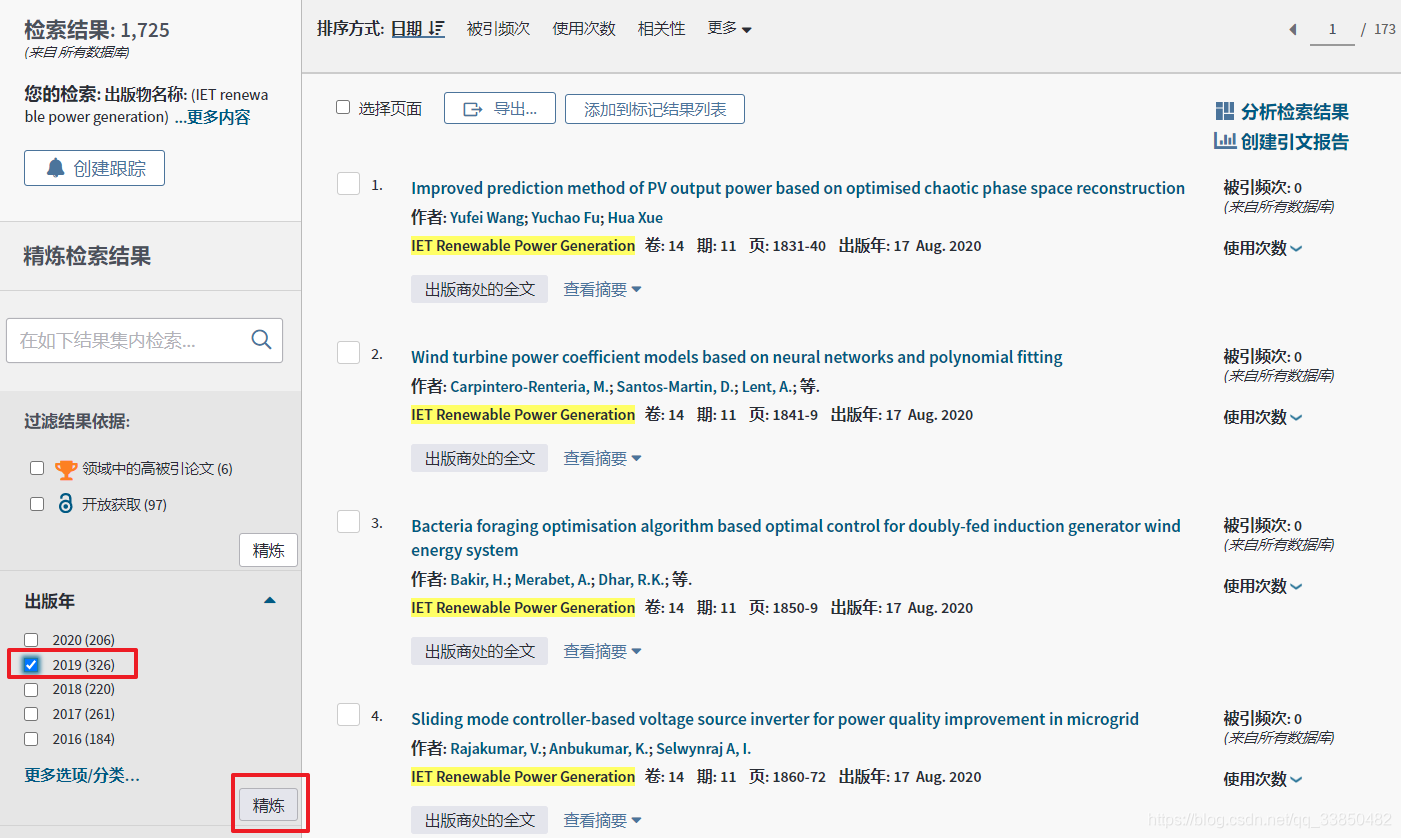This screenshot has width=1401, height=838.
Task: Check publication year 2020
Action: pyautogui.click(x=31, y=640)
